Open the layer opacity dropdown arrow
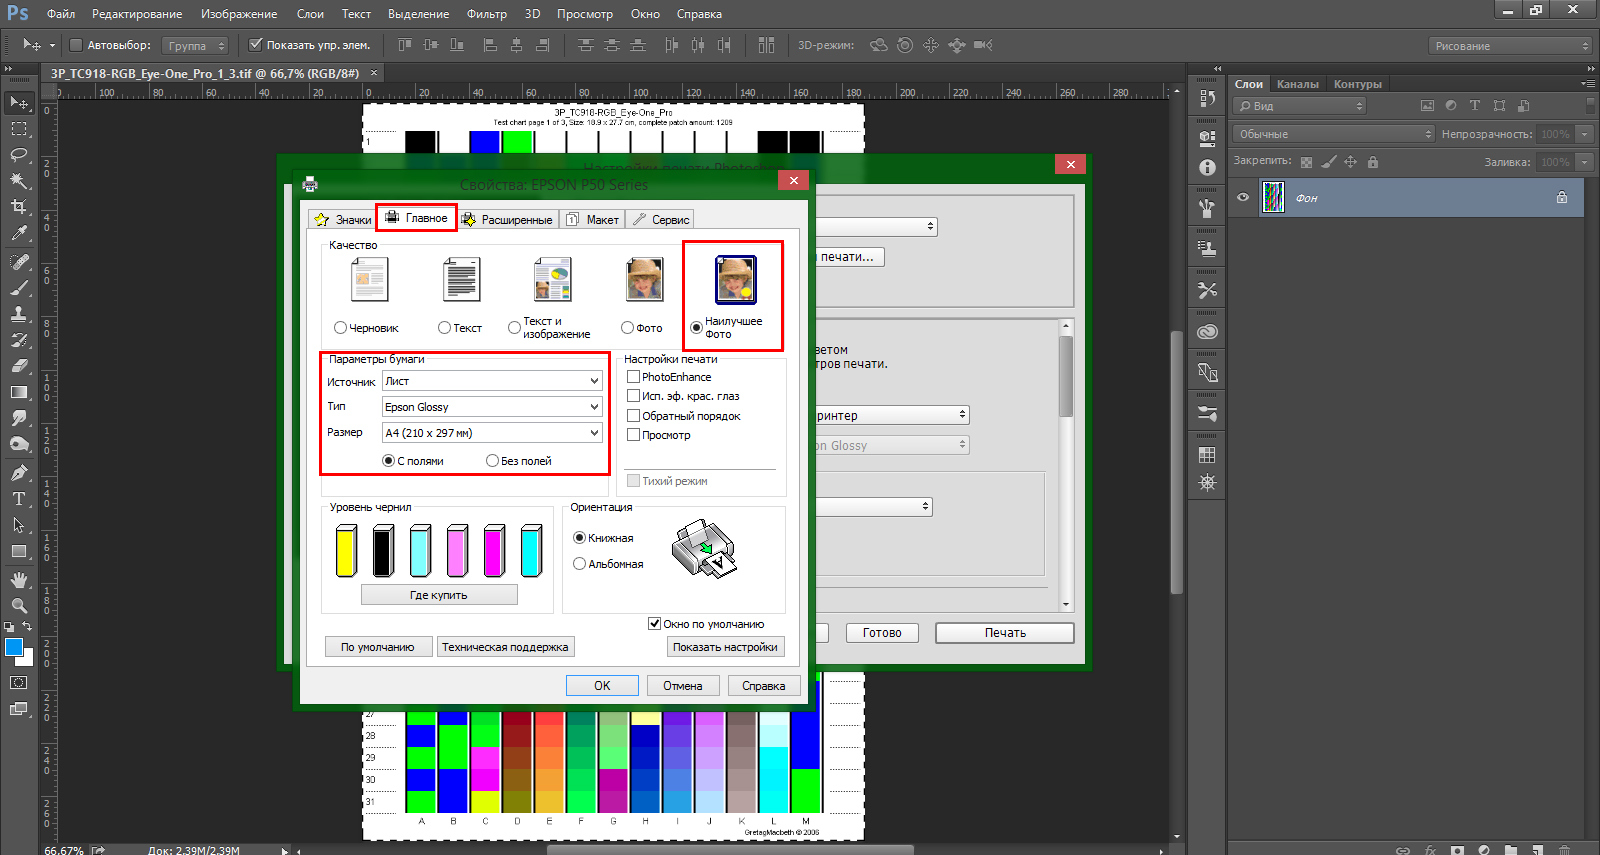This screenshot has height=855, width=1600. pos(1585,134)
